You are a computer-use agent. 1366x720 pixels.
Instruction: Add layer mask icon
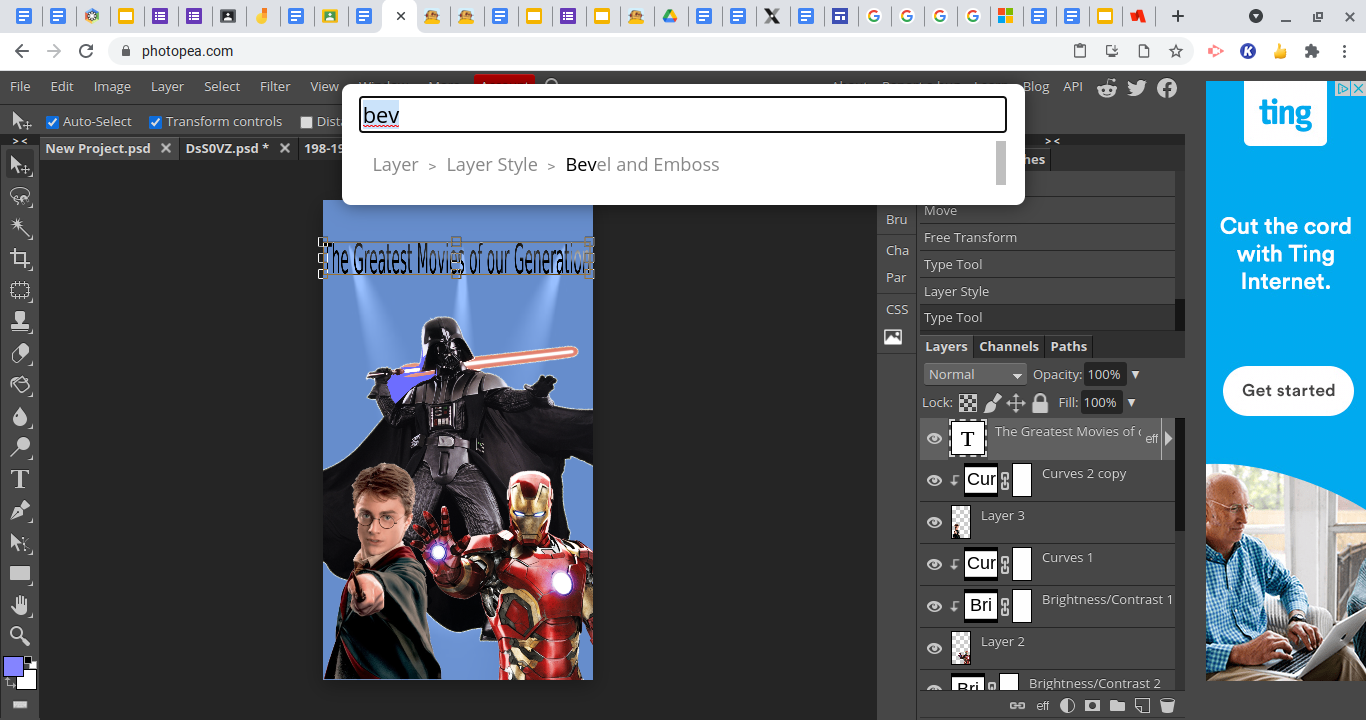tap(1092, 706)
